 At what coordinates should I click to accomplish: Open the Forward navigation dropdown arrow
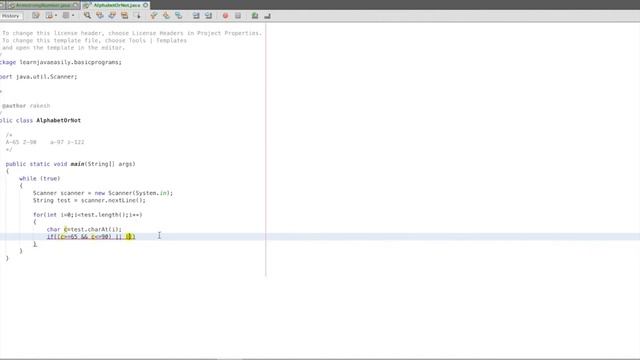tap(73, 16)
